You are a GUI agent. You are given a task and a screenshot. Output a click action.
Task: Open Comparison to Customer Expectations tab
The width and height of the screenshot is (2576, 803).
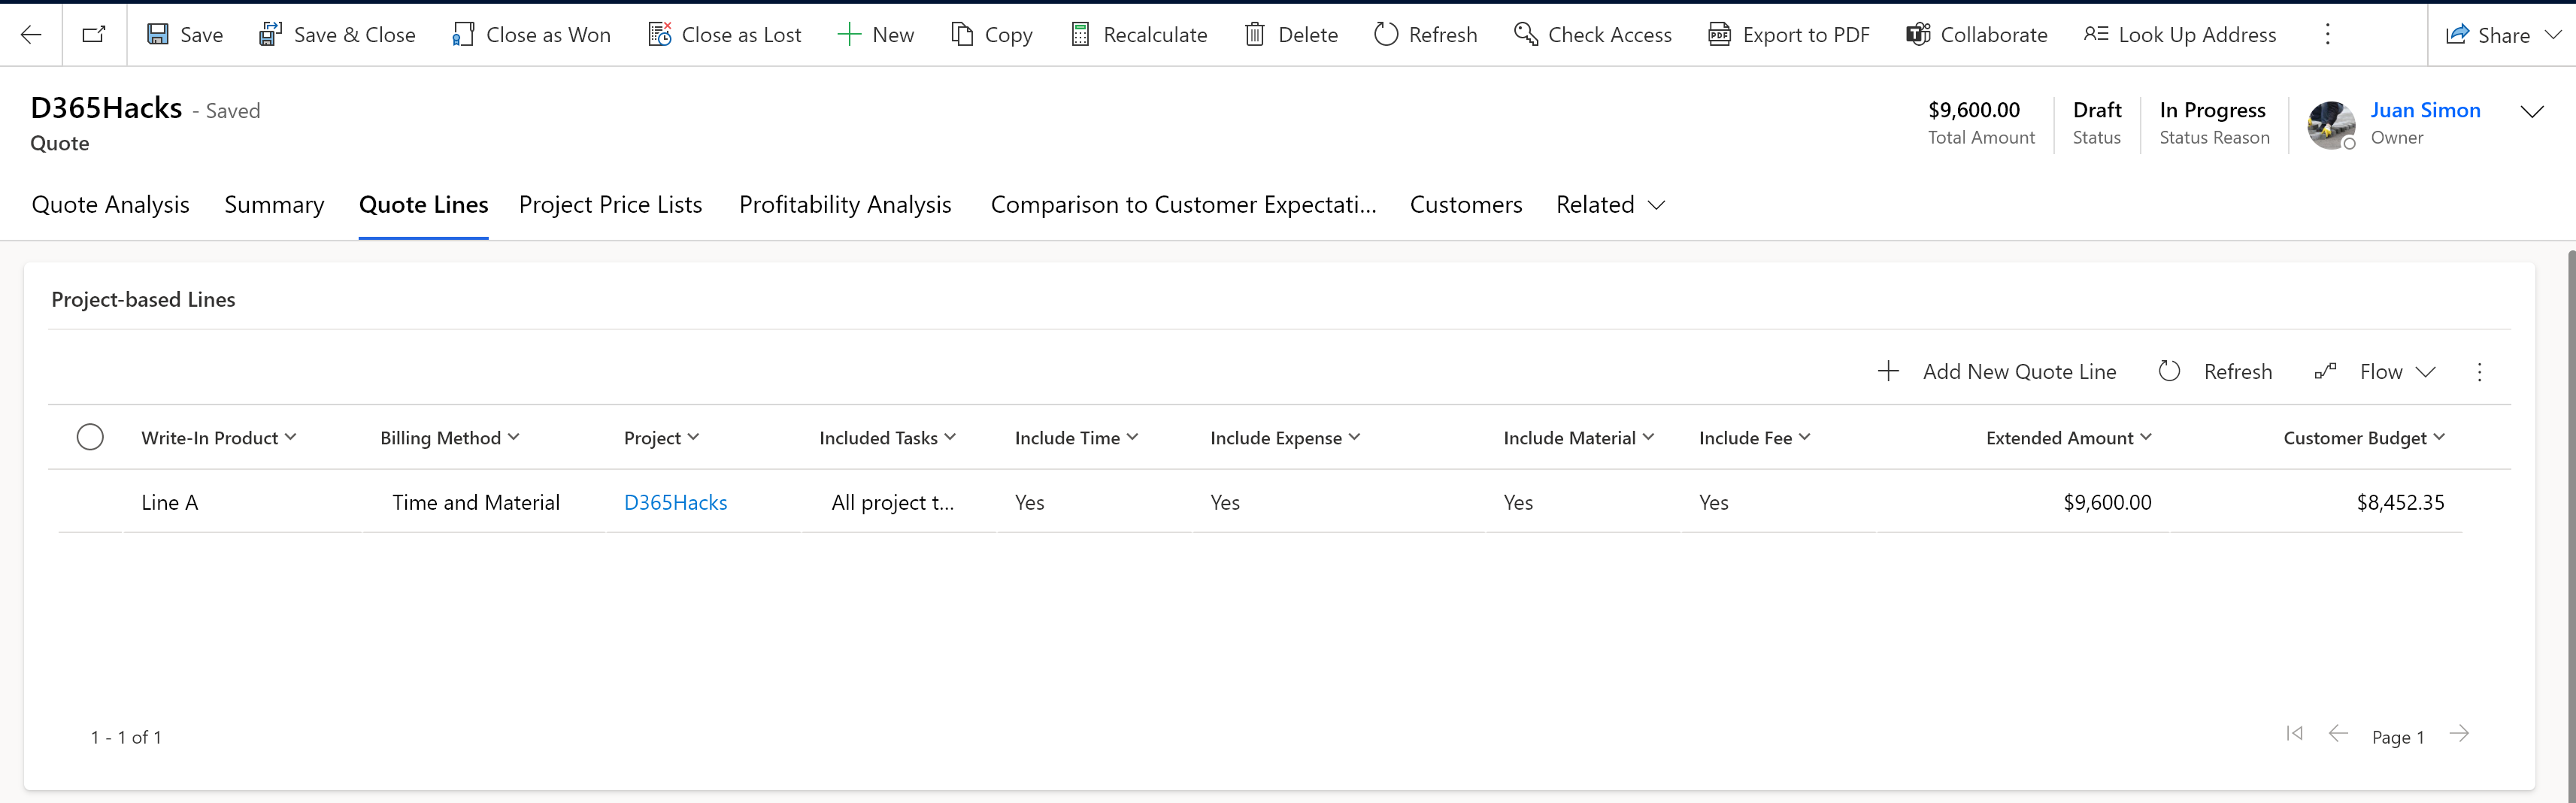pyautogui.click(x=1183, y=205)
